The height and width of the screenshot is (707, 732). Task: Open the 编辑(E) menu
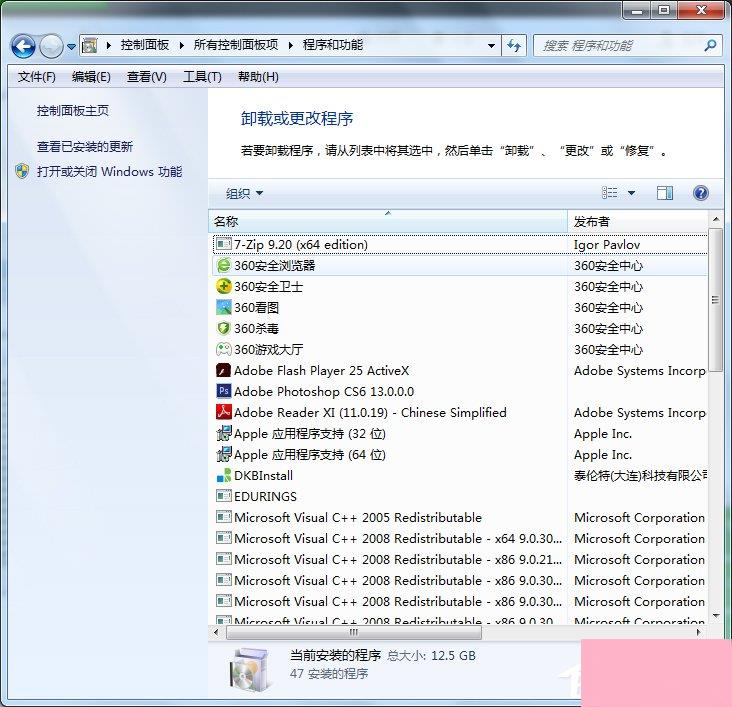(x=91, y=77)
